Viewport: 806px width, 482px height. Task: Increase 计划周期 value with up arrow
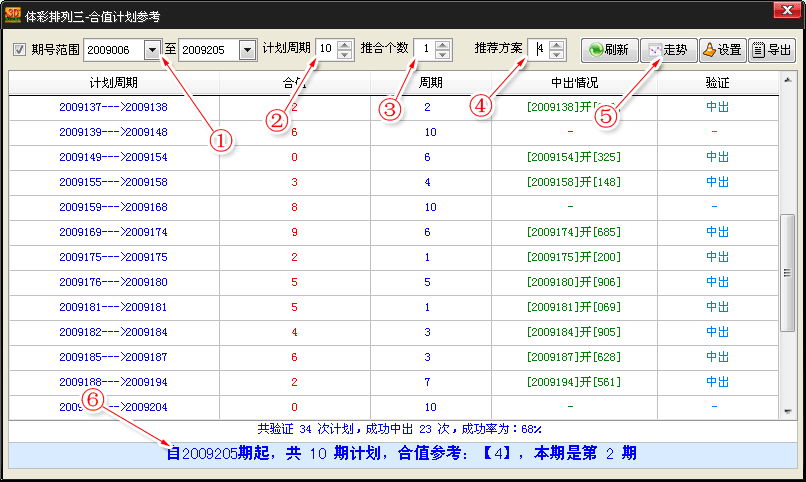click(344, 45)
